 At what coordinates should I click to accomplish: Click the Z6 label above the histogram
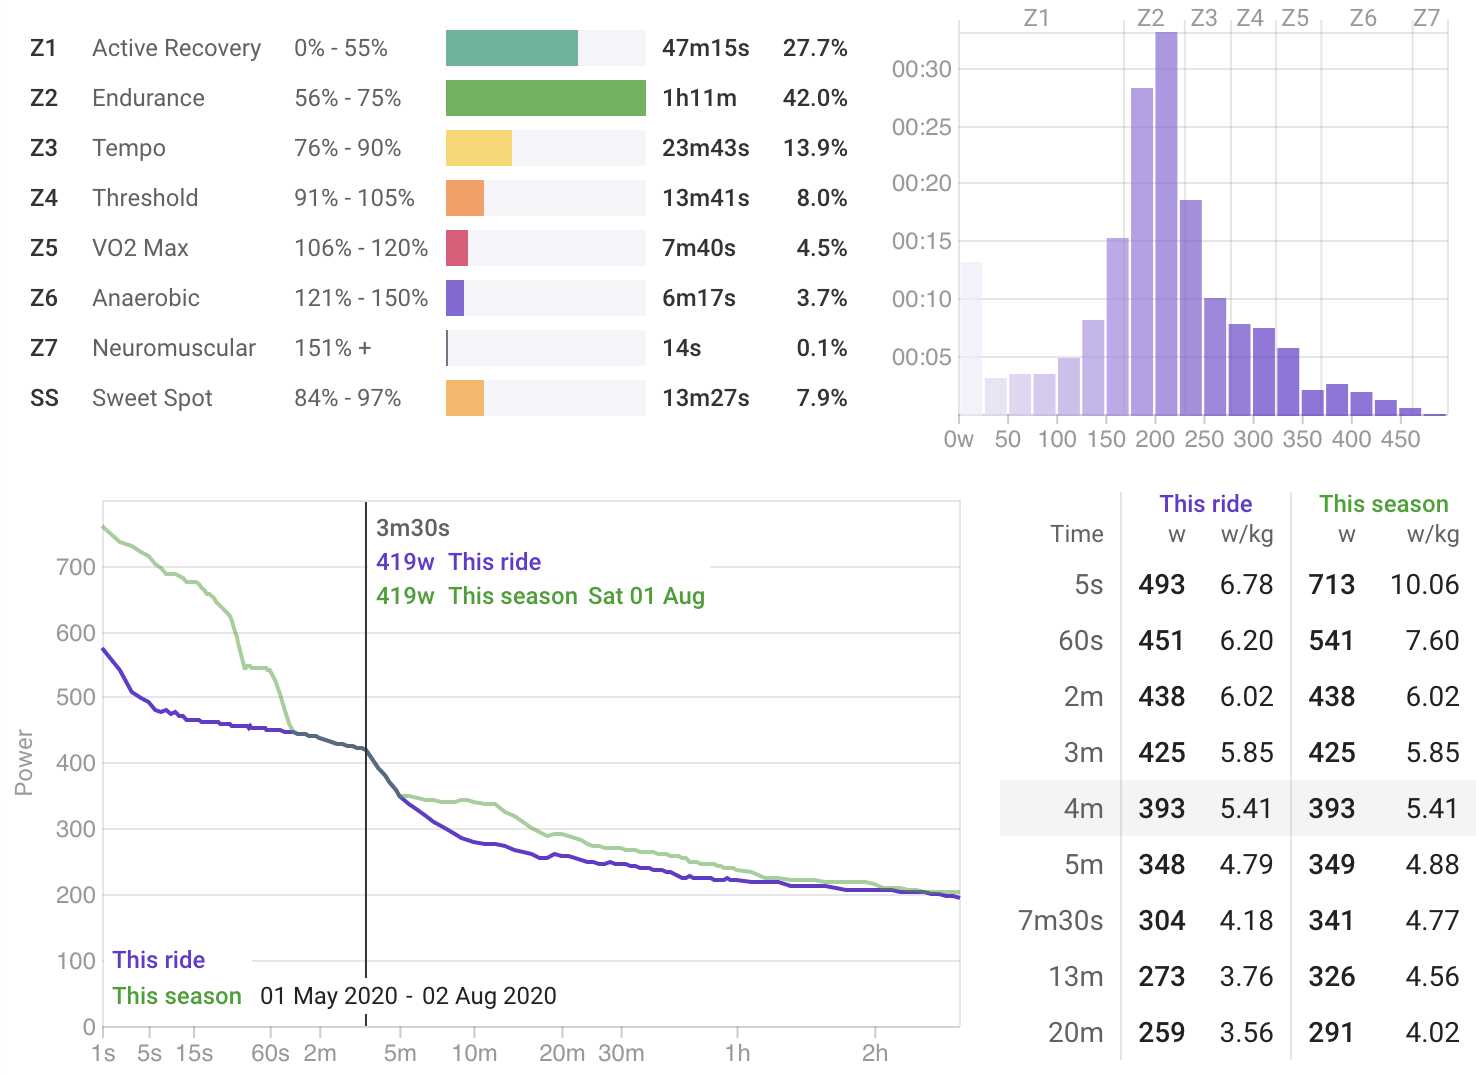(x=1362, y=18)
